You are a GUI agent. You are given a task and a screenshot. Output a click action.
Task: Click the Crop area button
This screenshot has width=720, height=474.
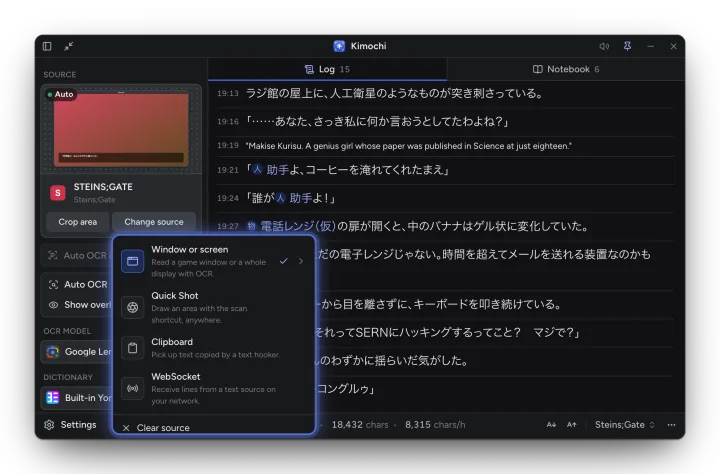pos(78,222)
